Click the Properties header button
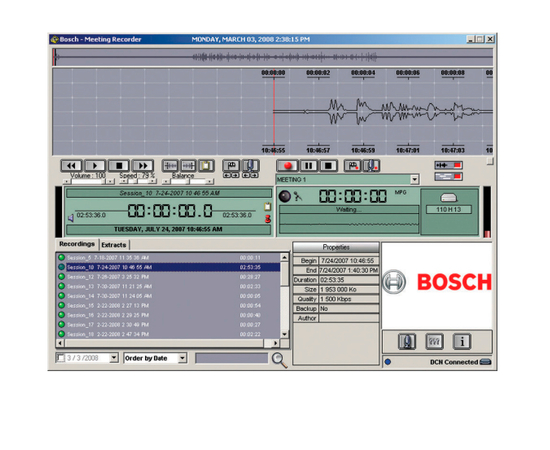Viewport: 550px width, 450px height. 336,247
